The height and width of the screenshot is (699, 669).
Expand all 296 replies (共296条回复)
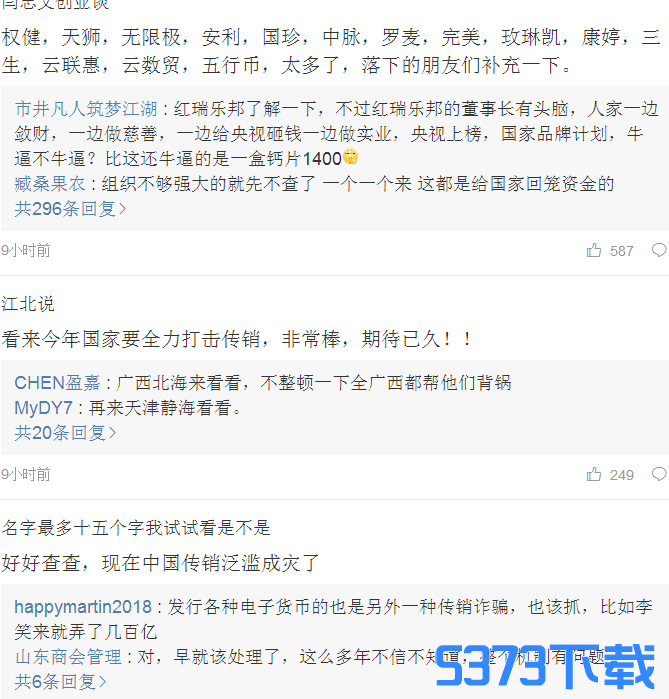point(70,209)
